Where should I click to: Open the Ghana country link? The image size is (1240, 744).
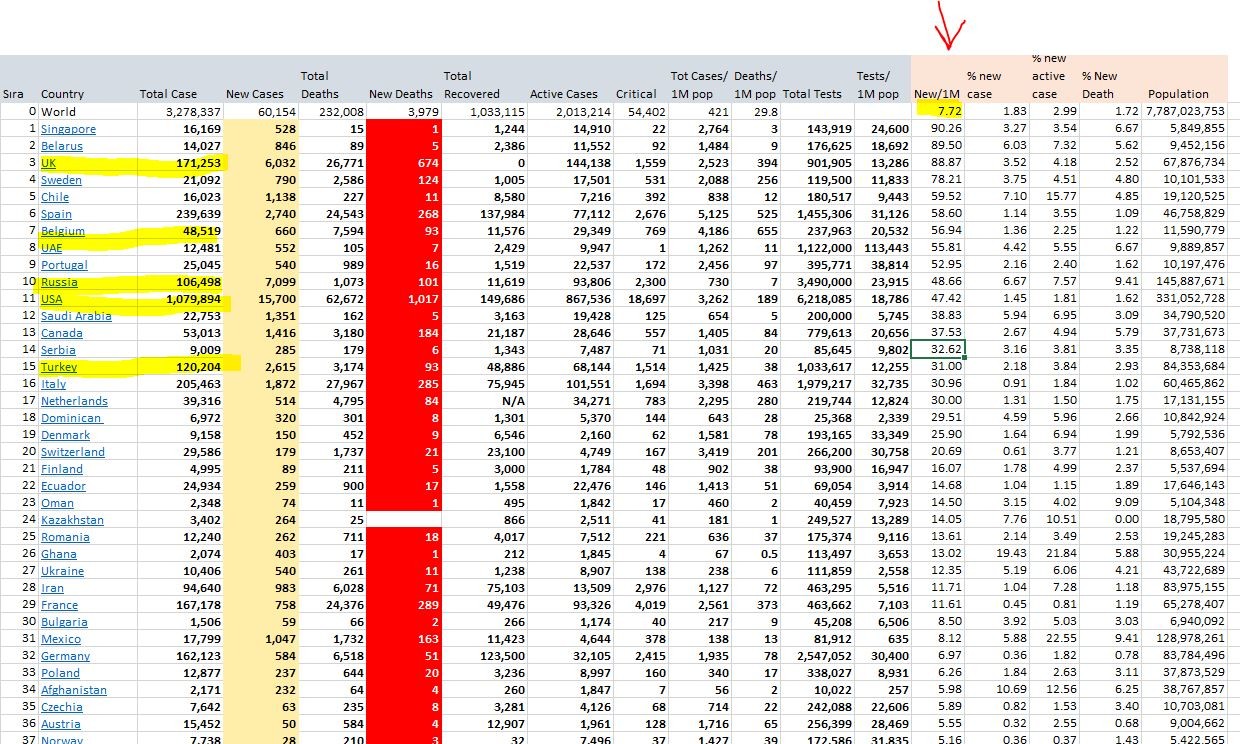59,554
